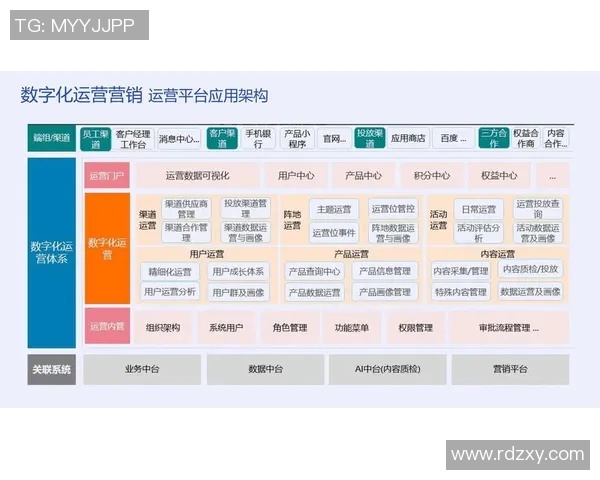Select the 运营数据可视化 box
This screenshot has width=600, height=480.
[197, 175]
